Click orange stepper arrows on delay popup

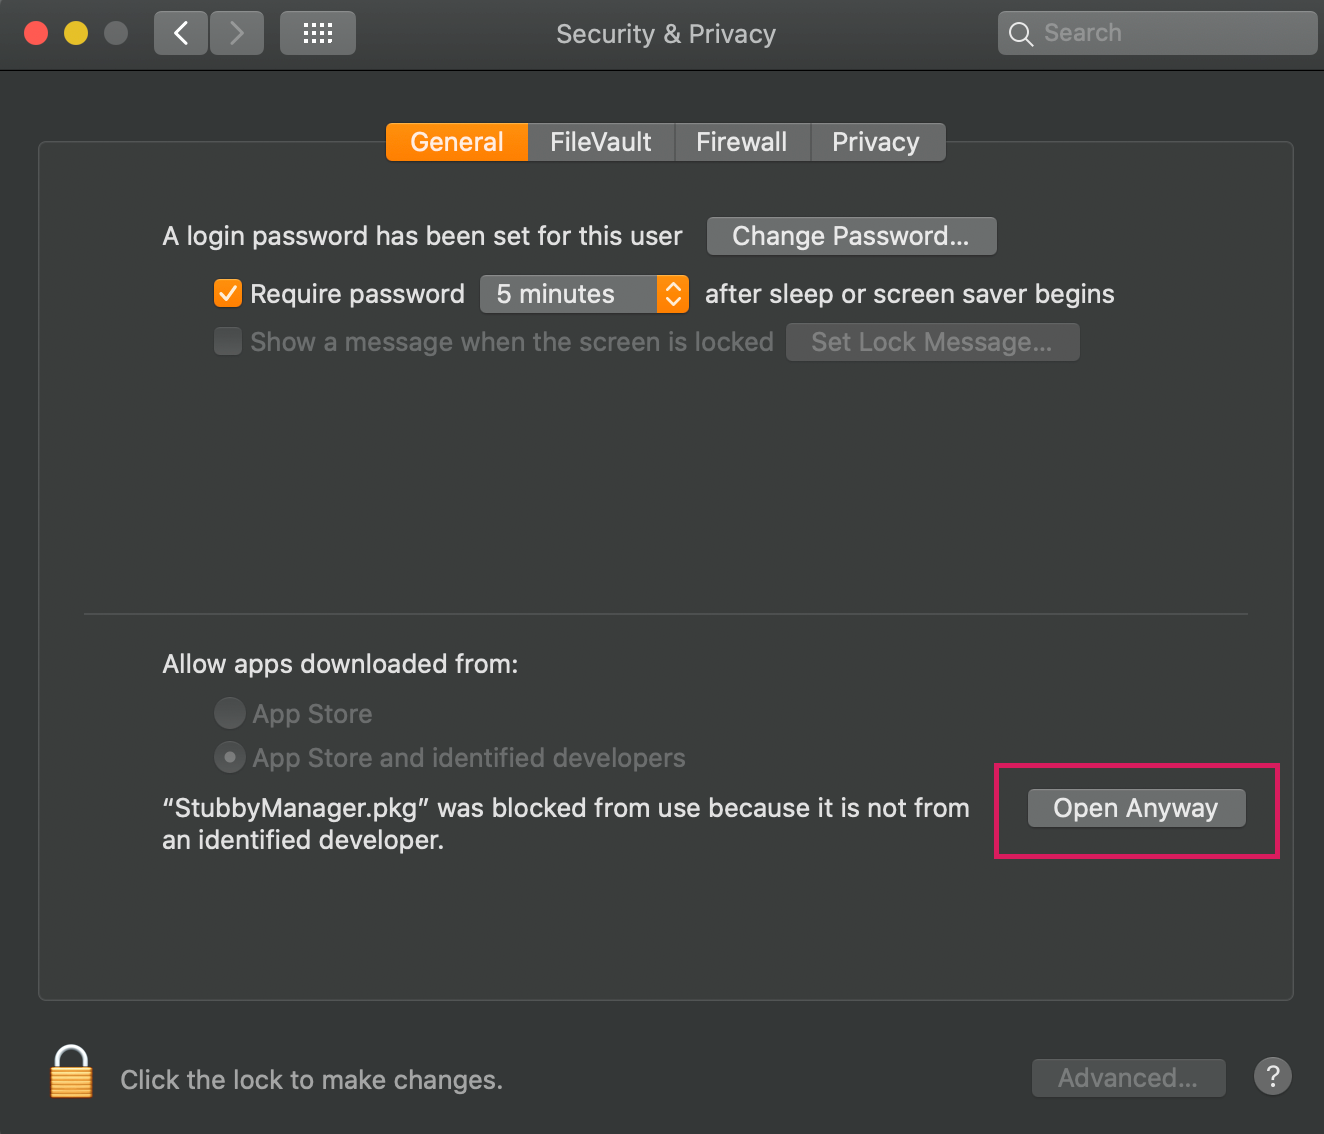point(673,294)
